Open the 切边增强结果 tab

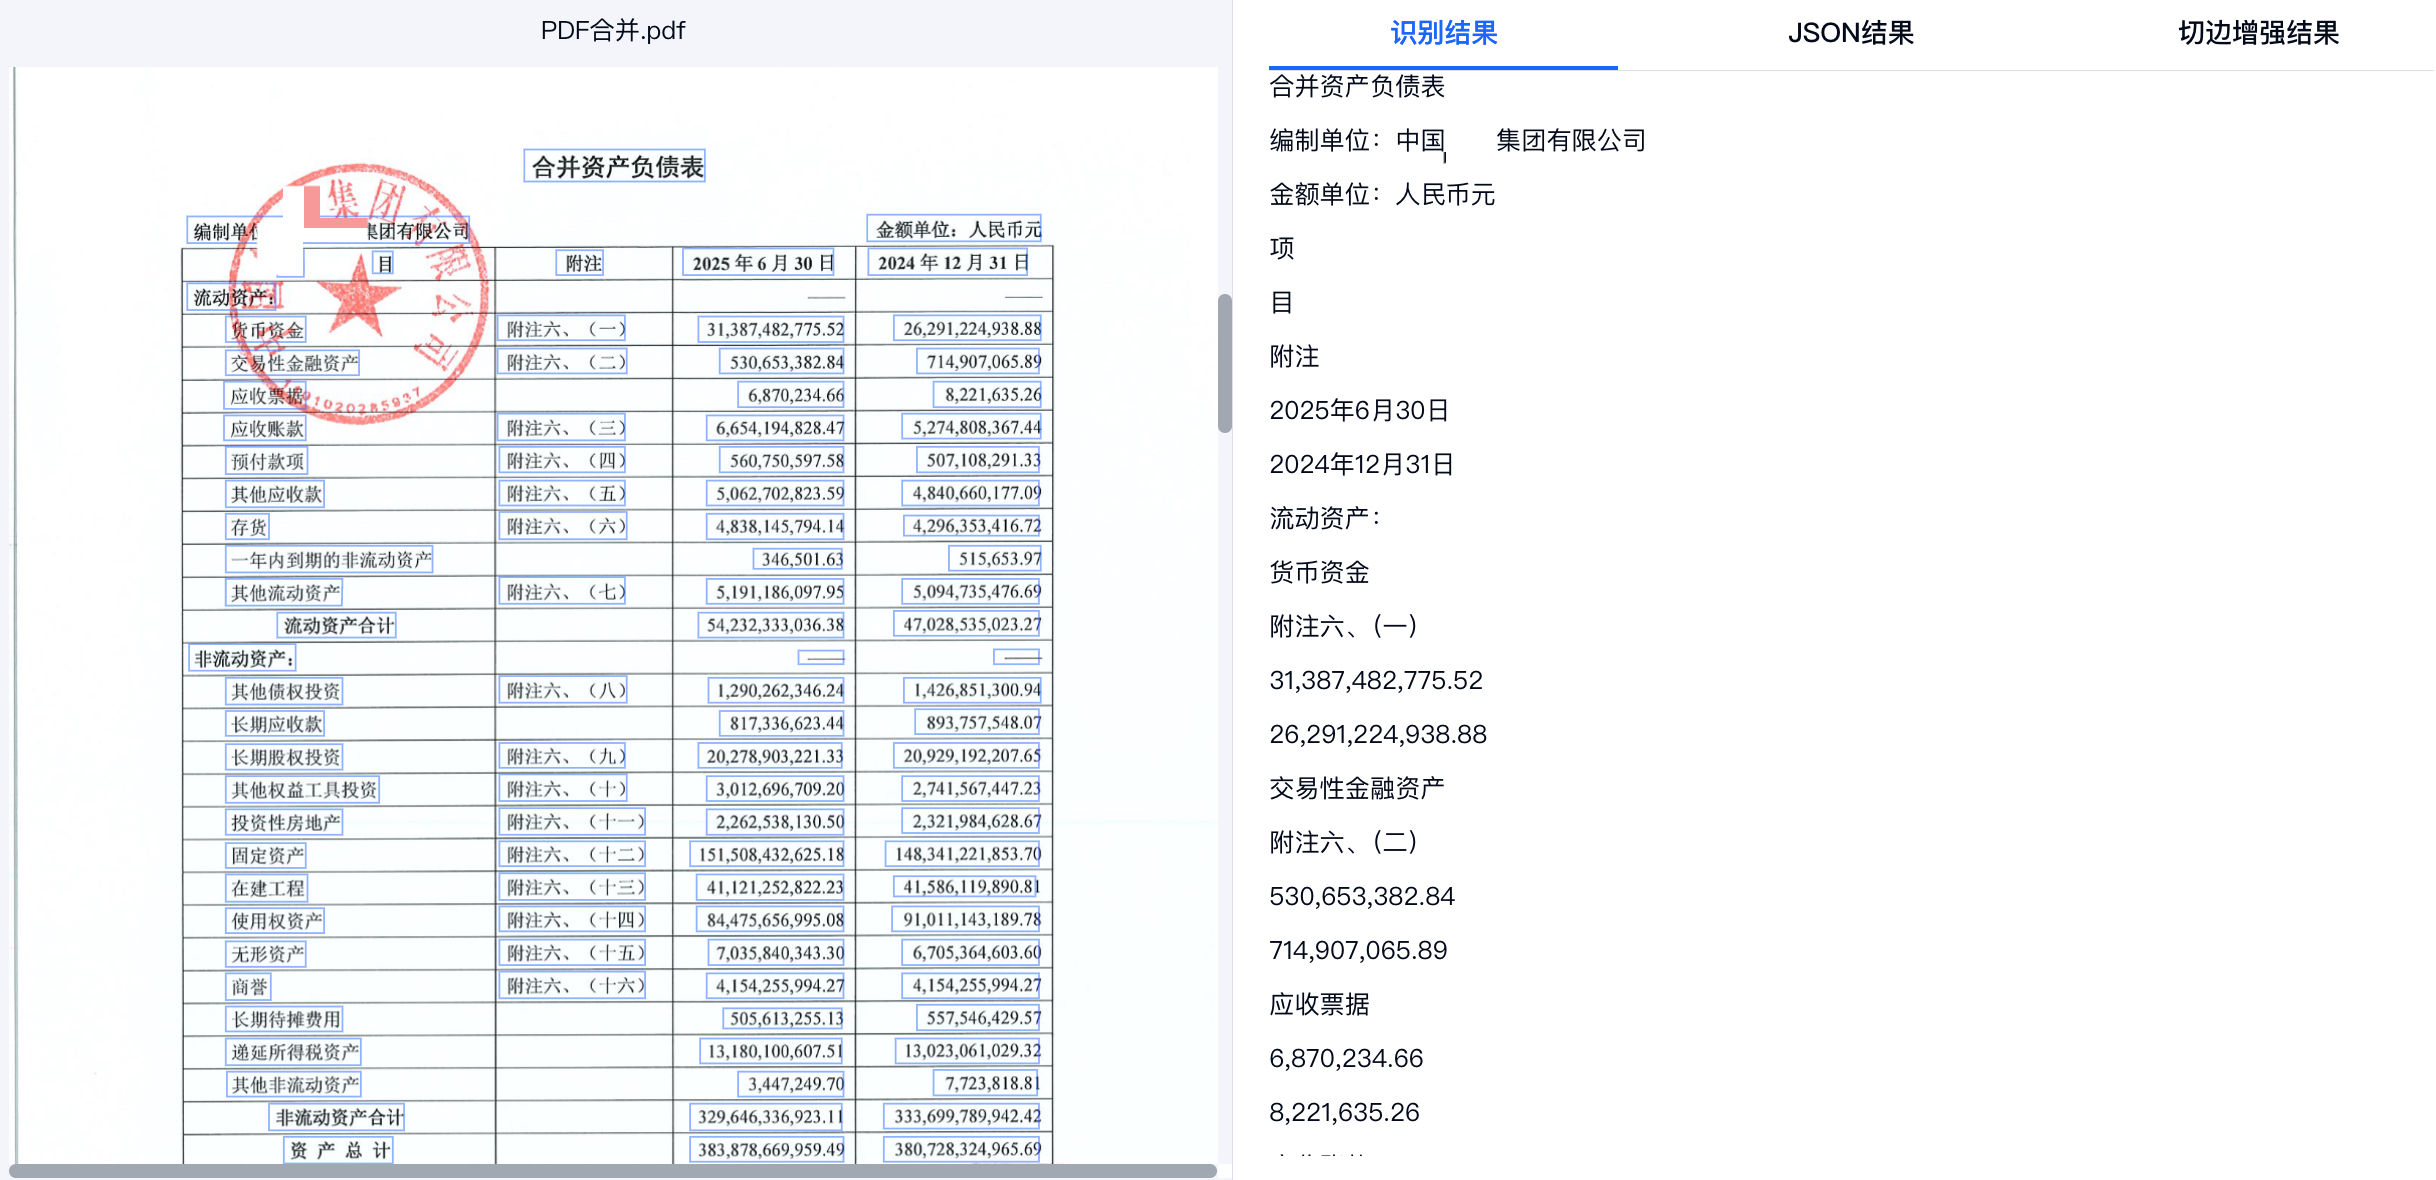click(x=2258, y=33)
